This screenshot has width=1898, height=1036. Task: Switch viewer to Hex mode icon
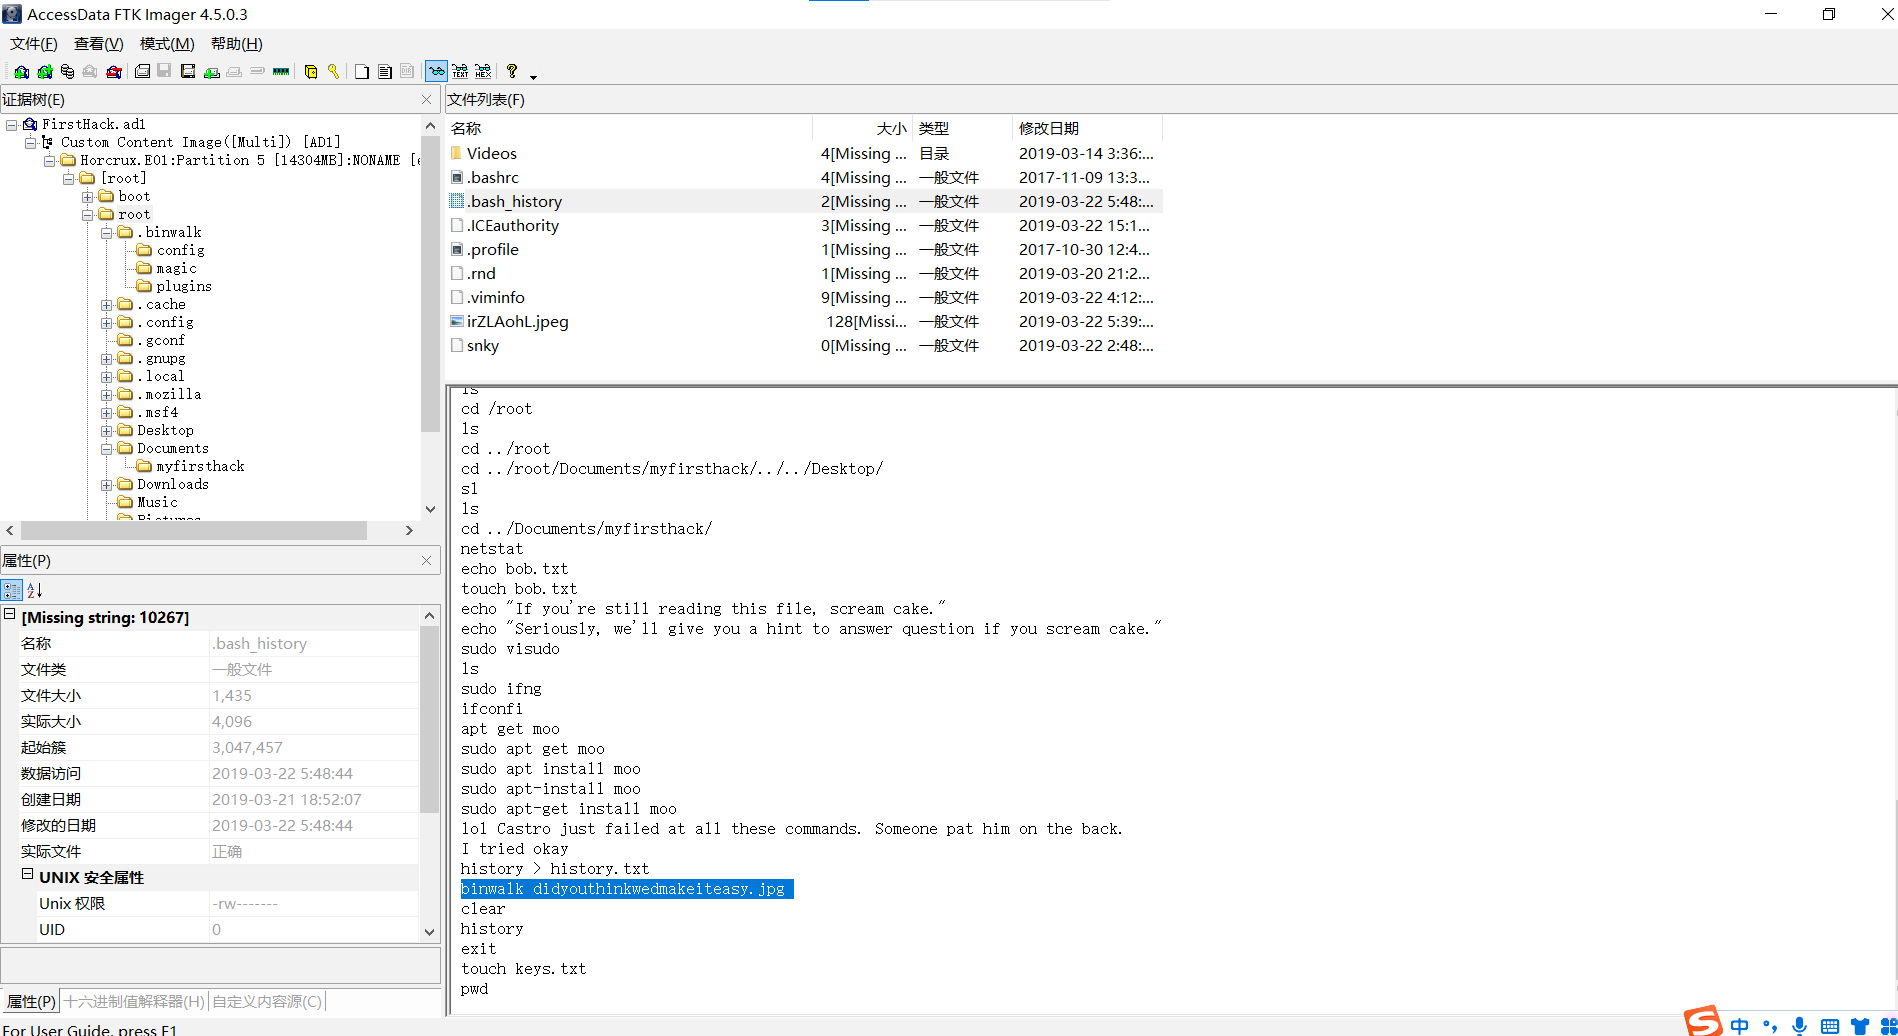483,71
